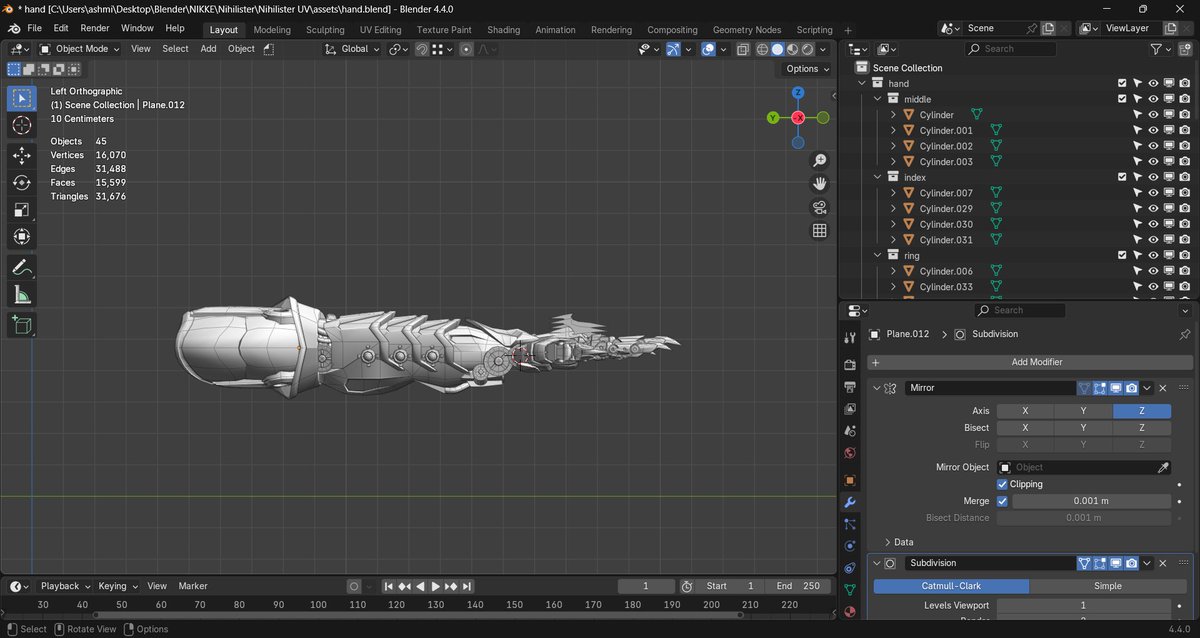
Task: Open the View Layer properties tab
Action: pos(850,409)
